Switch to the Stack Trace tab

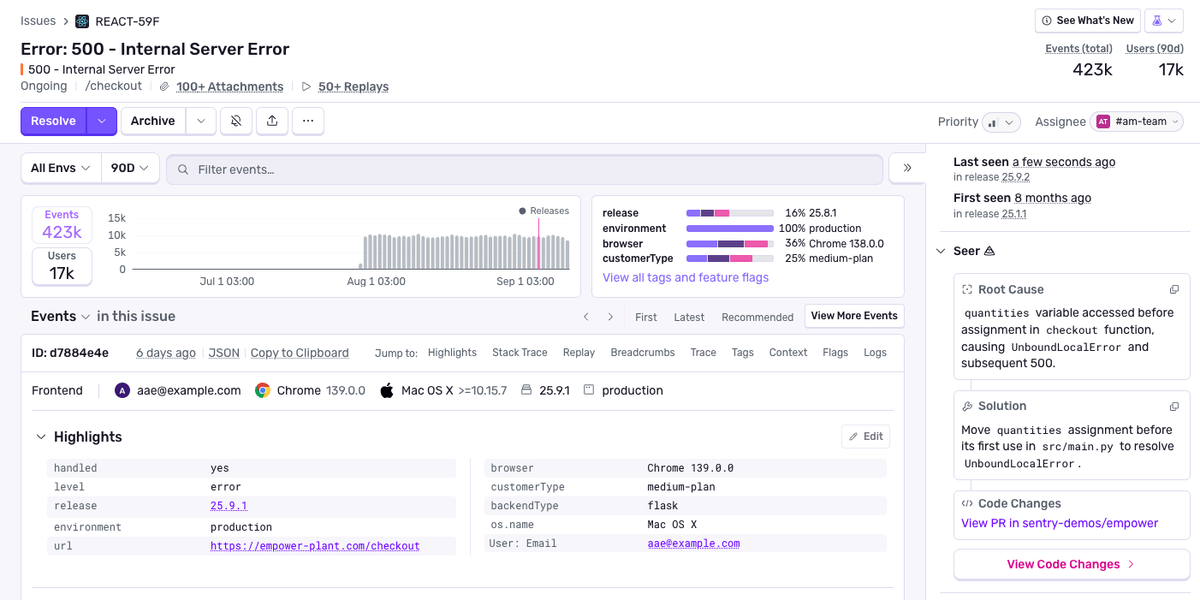[519, 352]
